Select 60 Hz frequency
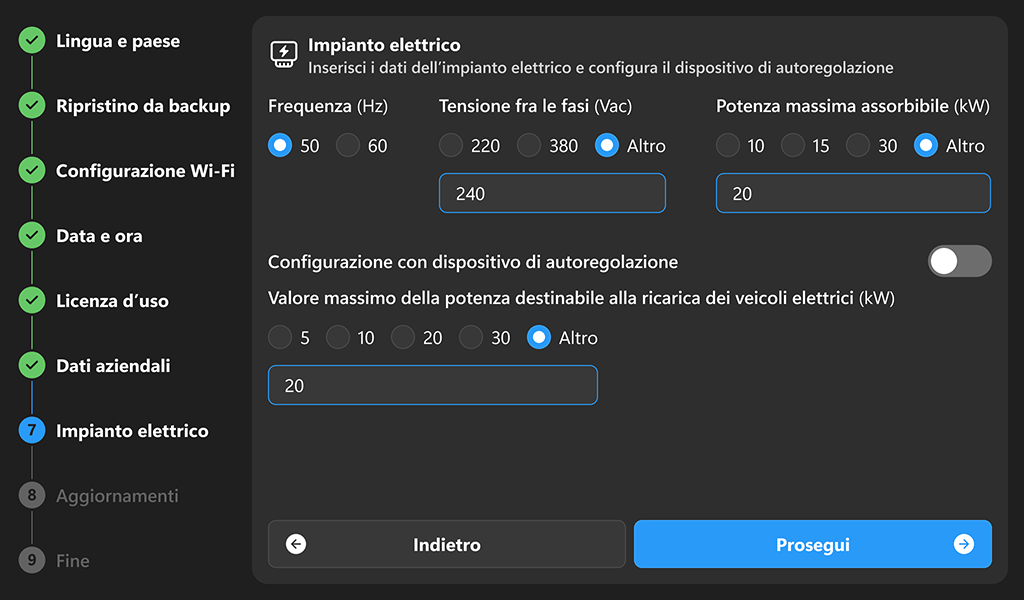This screenshot has height=600, width=1024. click(347, 145)
